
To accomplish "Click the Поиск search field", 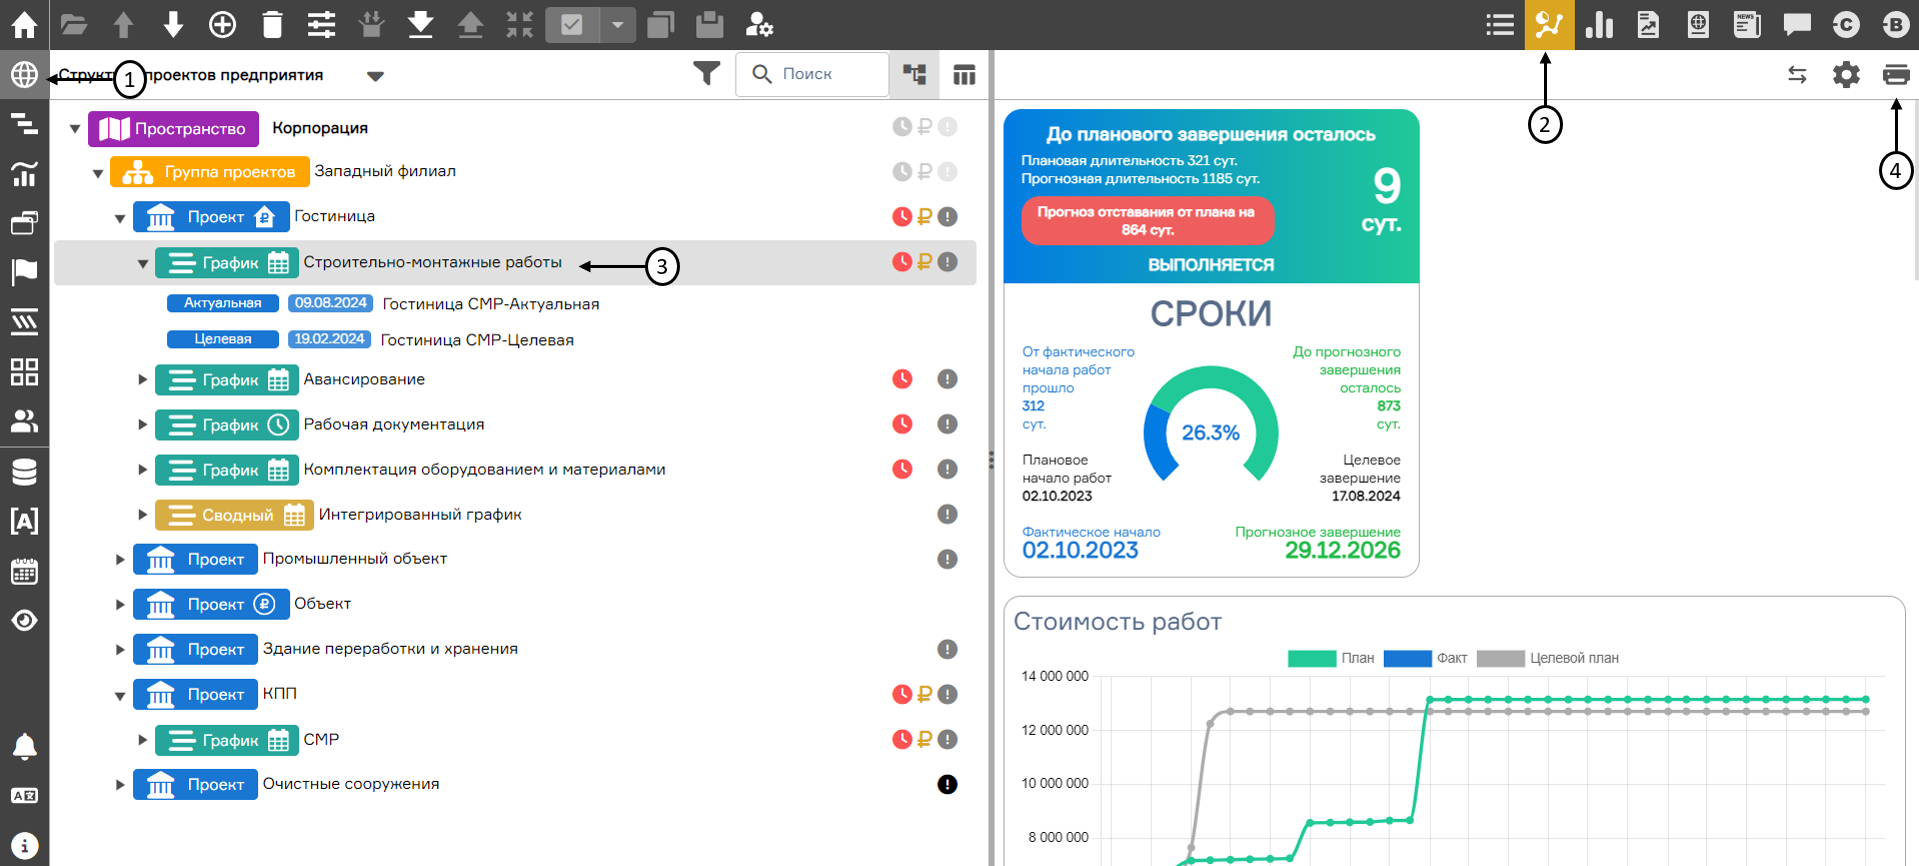I will click(x=812, y=74).
